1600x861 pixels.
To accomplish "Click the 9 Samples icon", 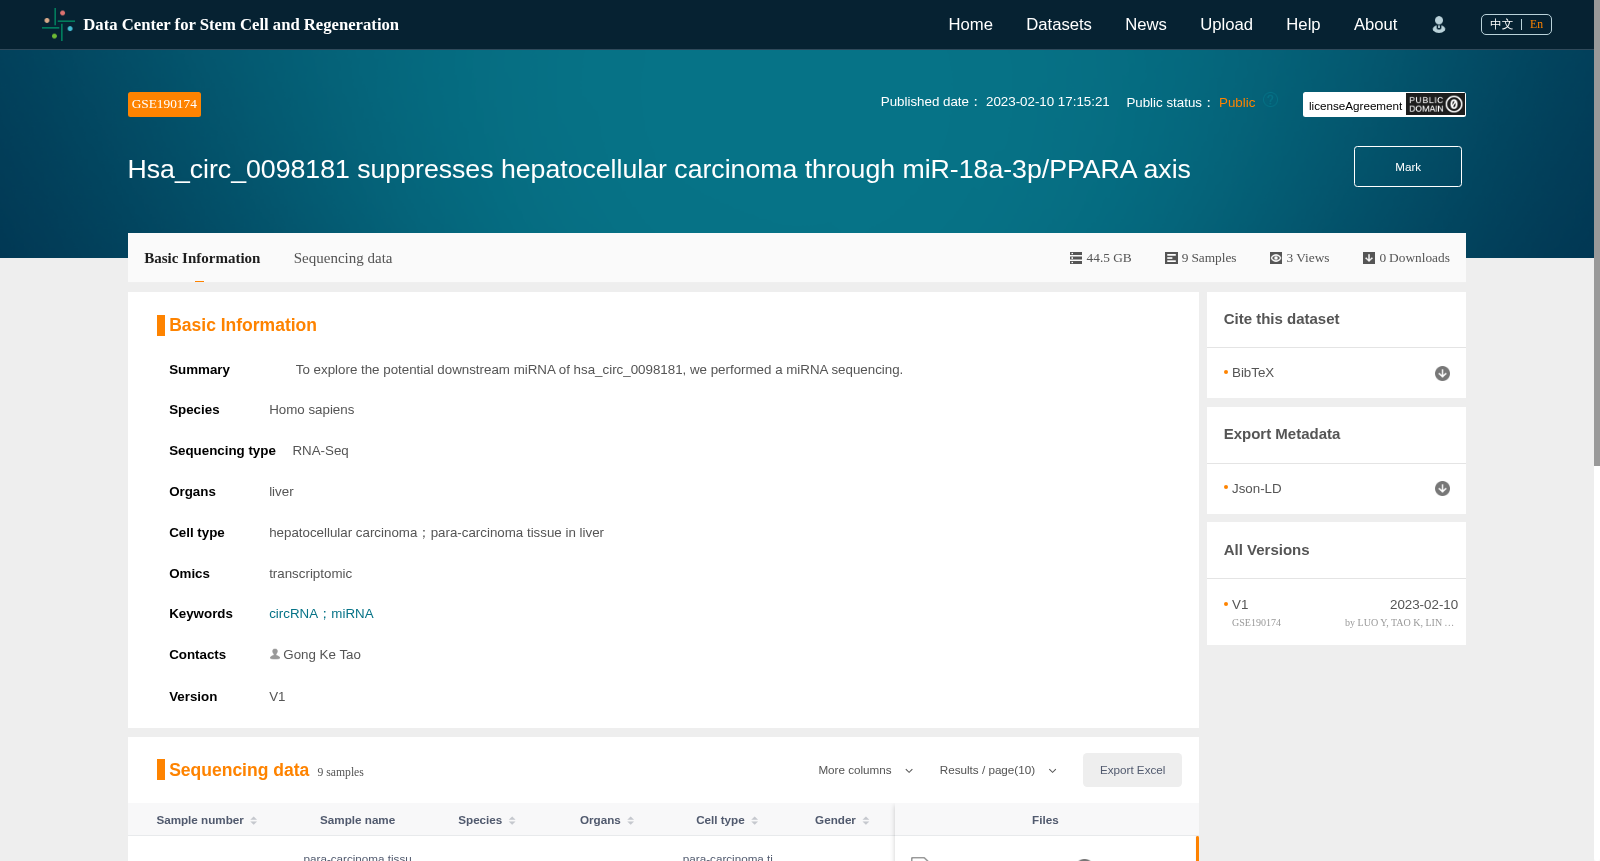I will (x=1171, y=258).
